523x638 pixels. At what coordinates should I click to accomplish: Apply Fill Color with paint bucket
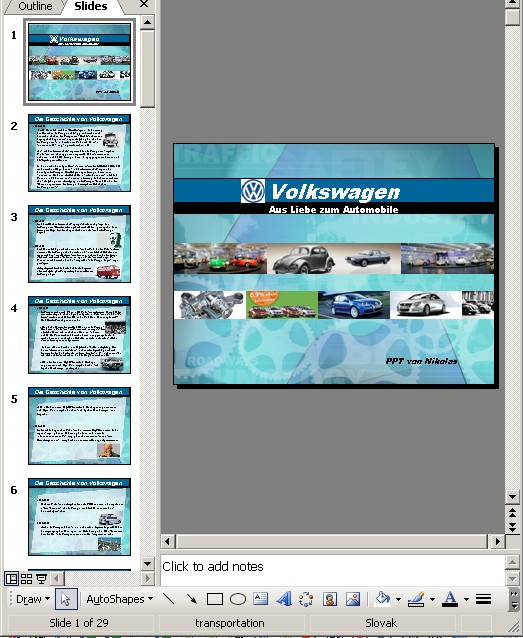tap(382, 599)
